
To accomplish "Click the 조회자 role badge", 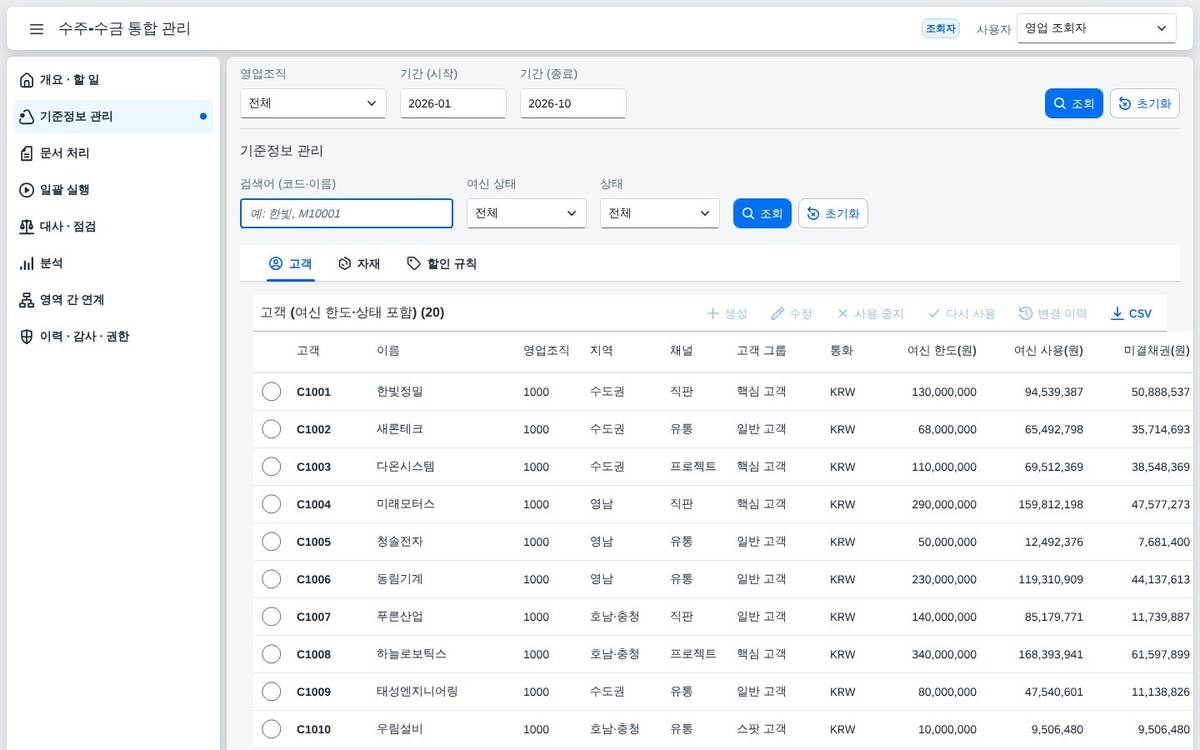I will pyautogui.click(x=941, y=29).
